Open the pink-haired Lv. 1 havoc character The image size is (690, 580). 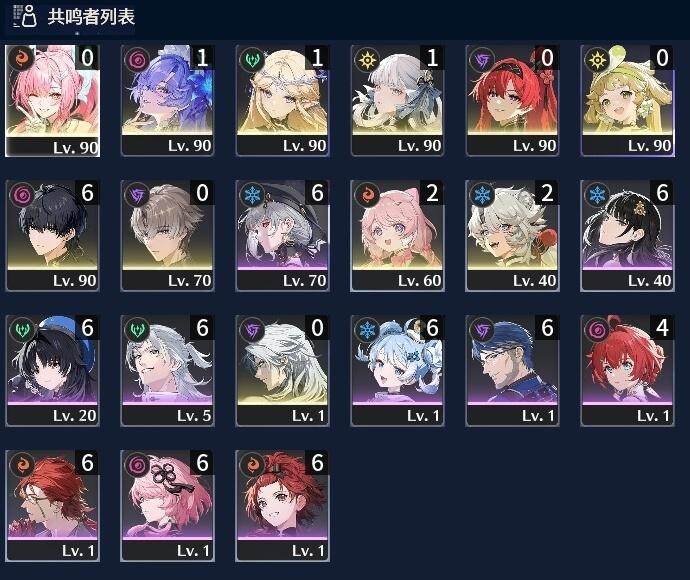point(167,506)
